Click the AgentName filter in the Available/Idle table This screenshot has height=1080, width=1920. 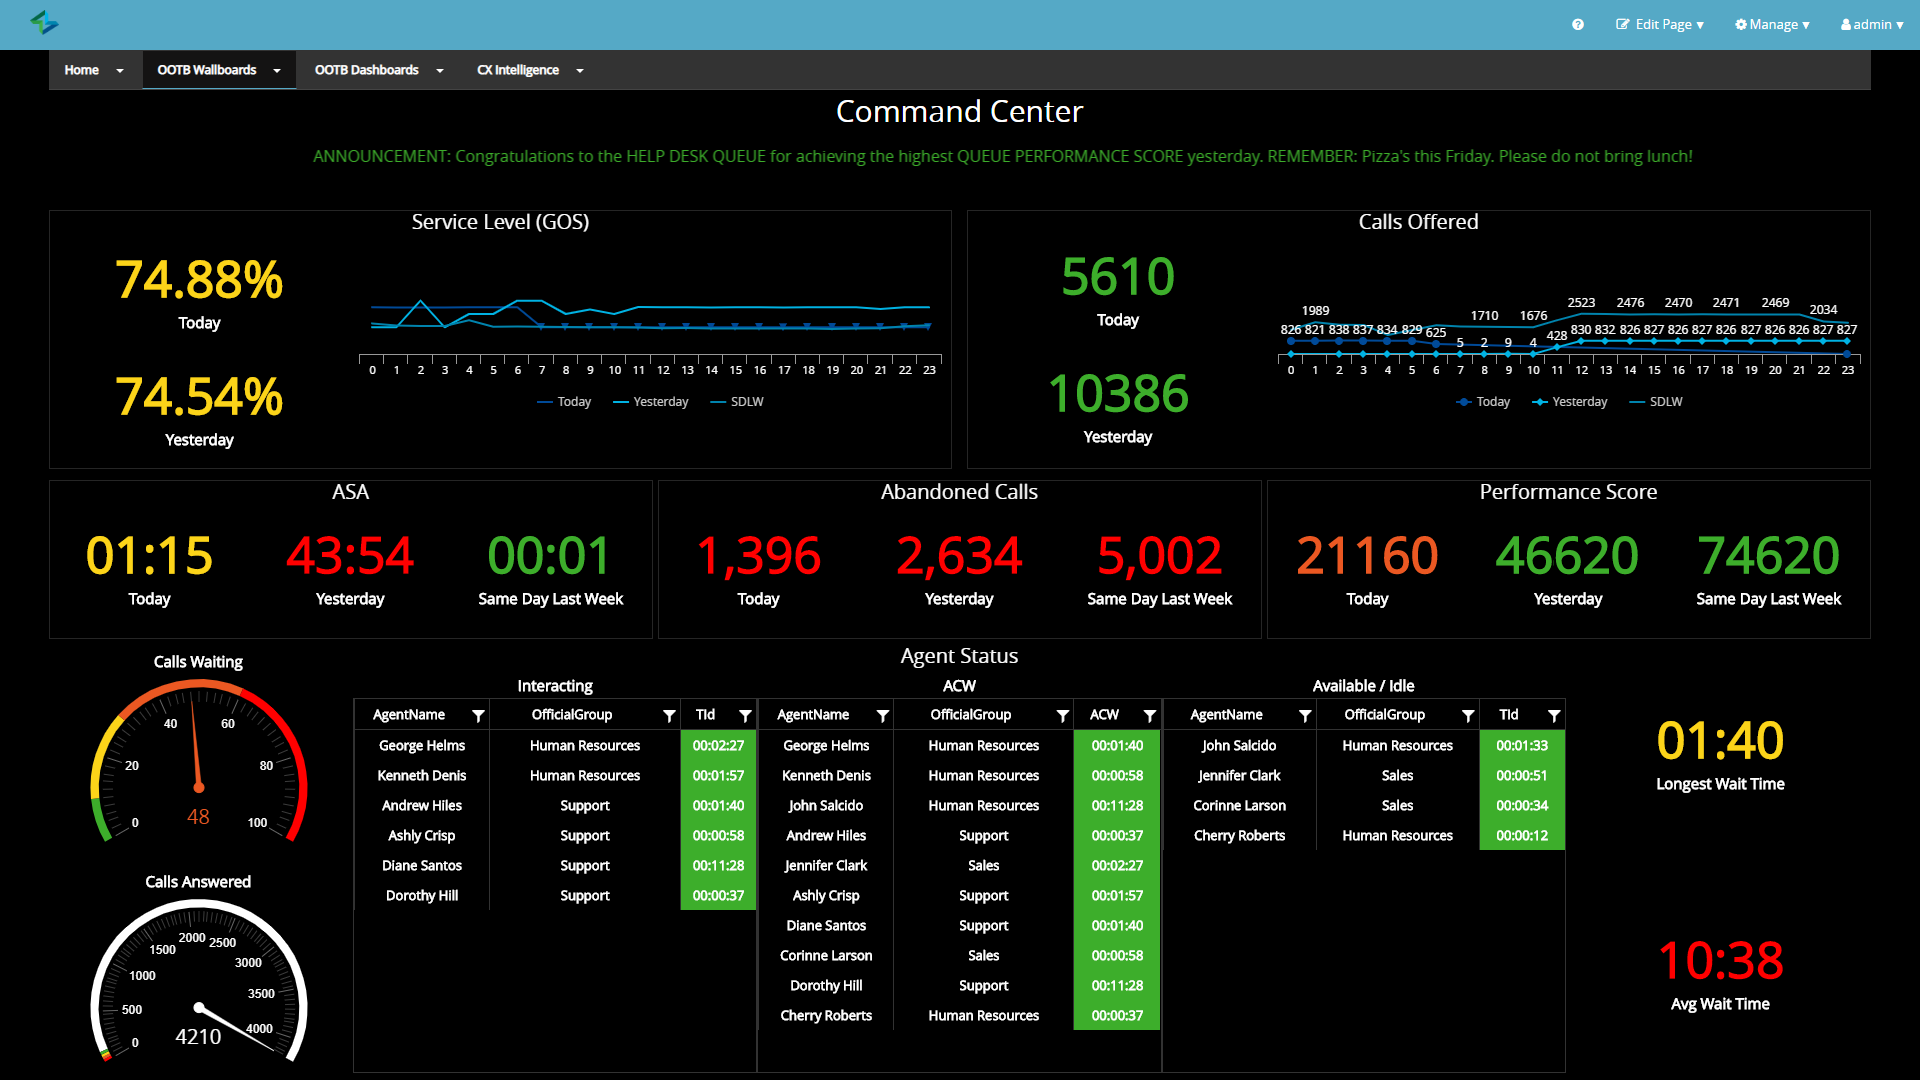click(1305, 715)
